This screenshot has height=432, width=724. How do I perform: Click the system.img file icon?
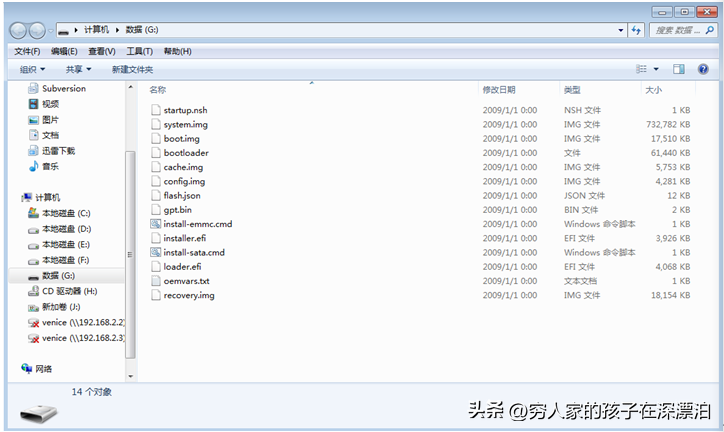pos(156,124)
